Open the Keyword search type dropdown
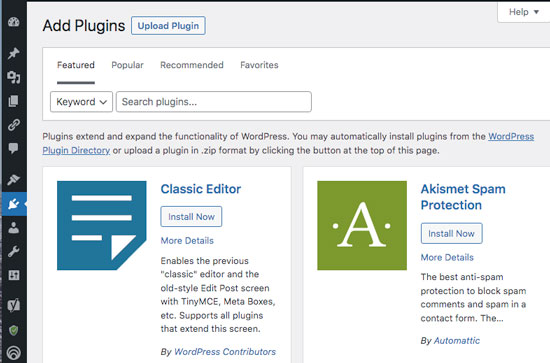 (x=81, y=102)
